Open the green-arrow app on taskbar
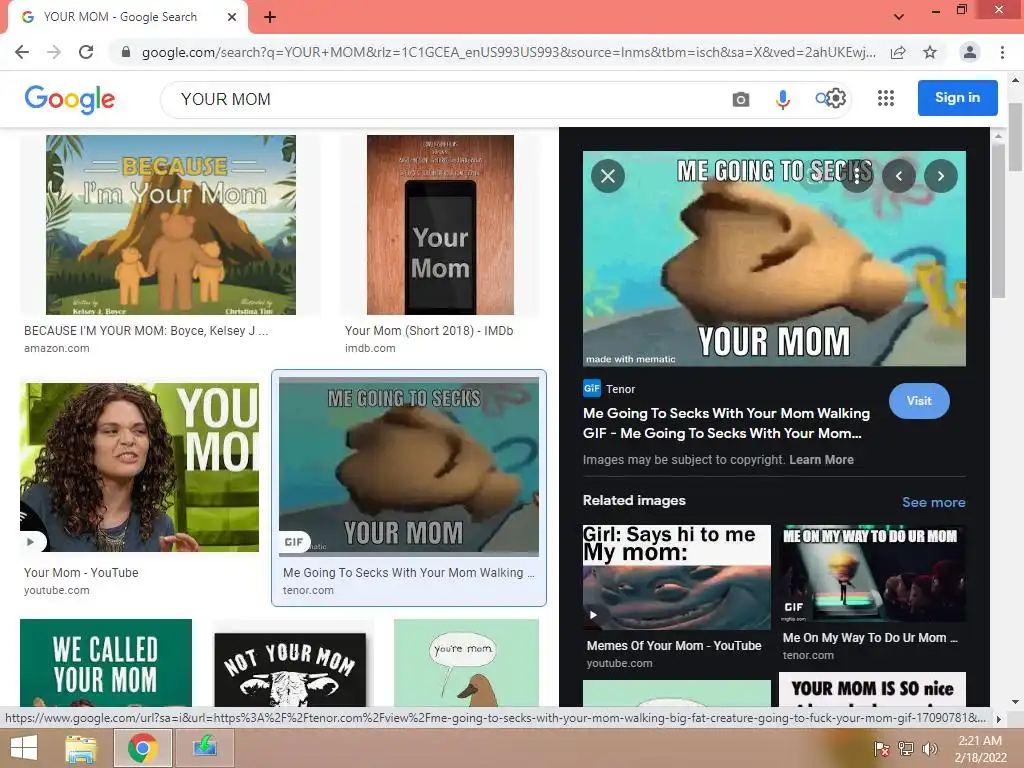 tap(204, 748)
